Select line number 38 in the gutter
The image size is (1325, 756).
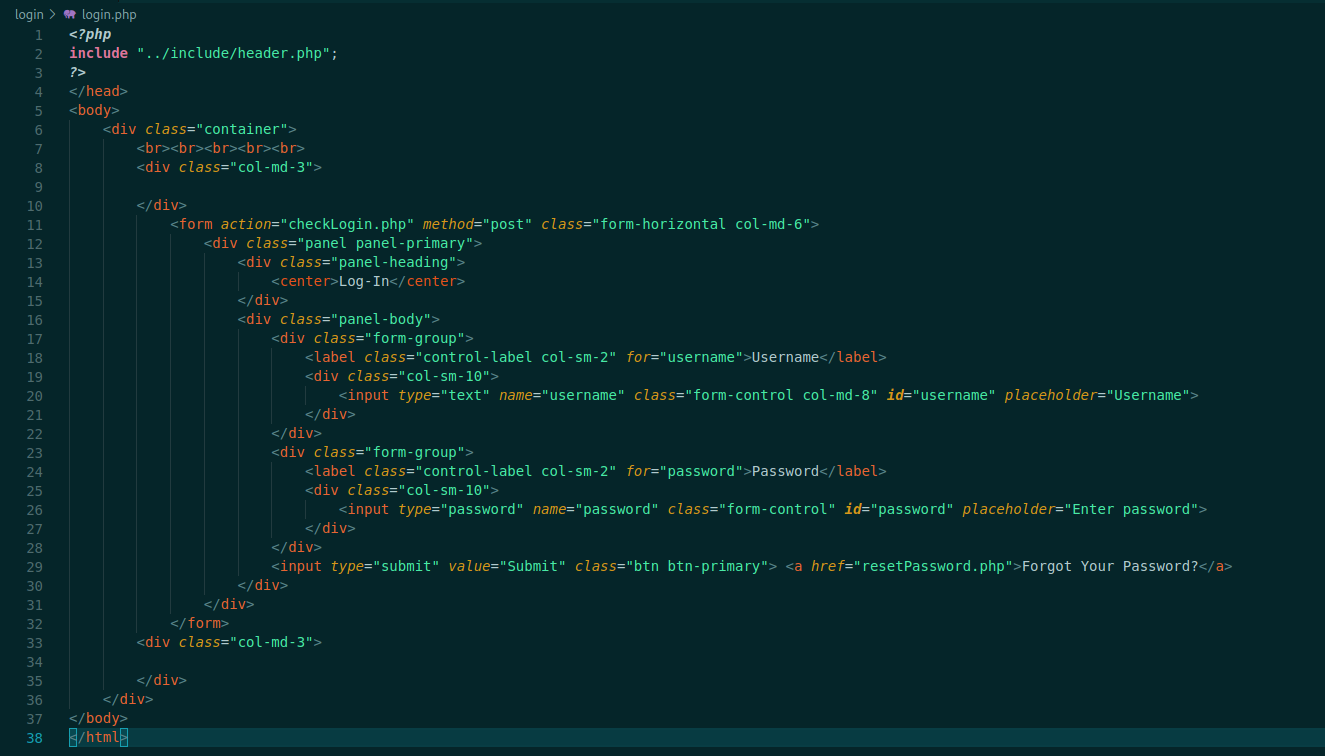(x=35, y=737)
